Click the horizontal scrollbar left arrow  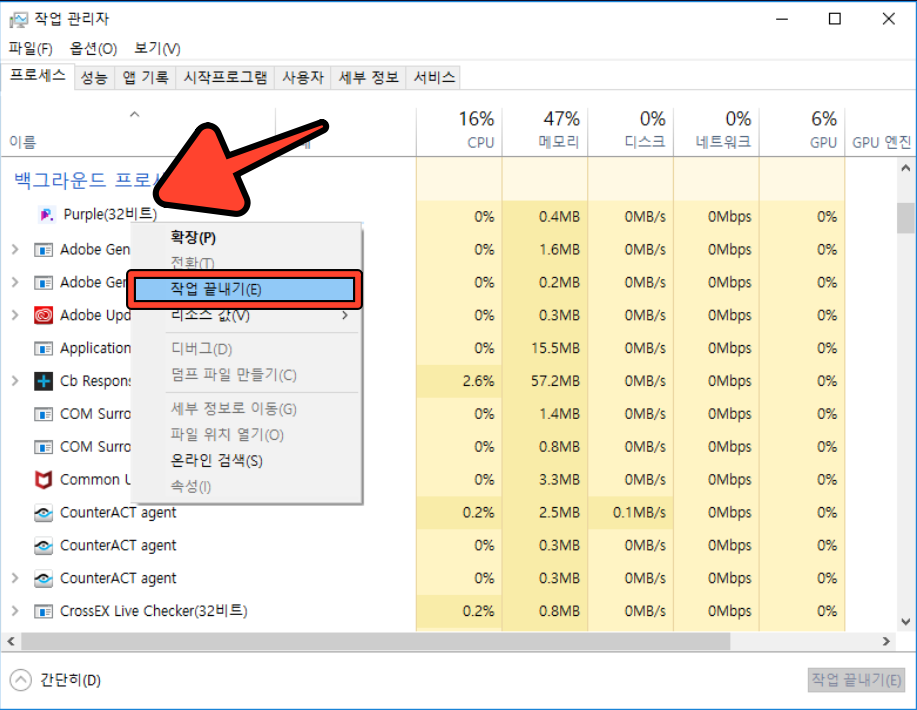11,642
